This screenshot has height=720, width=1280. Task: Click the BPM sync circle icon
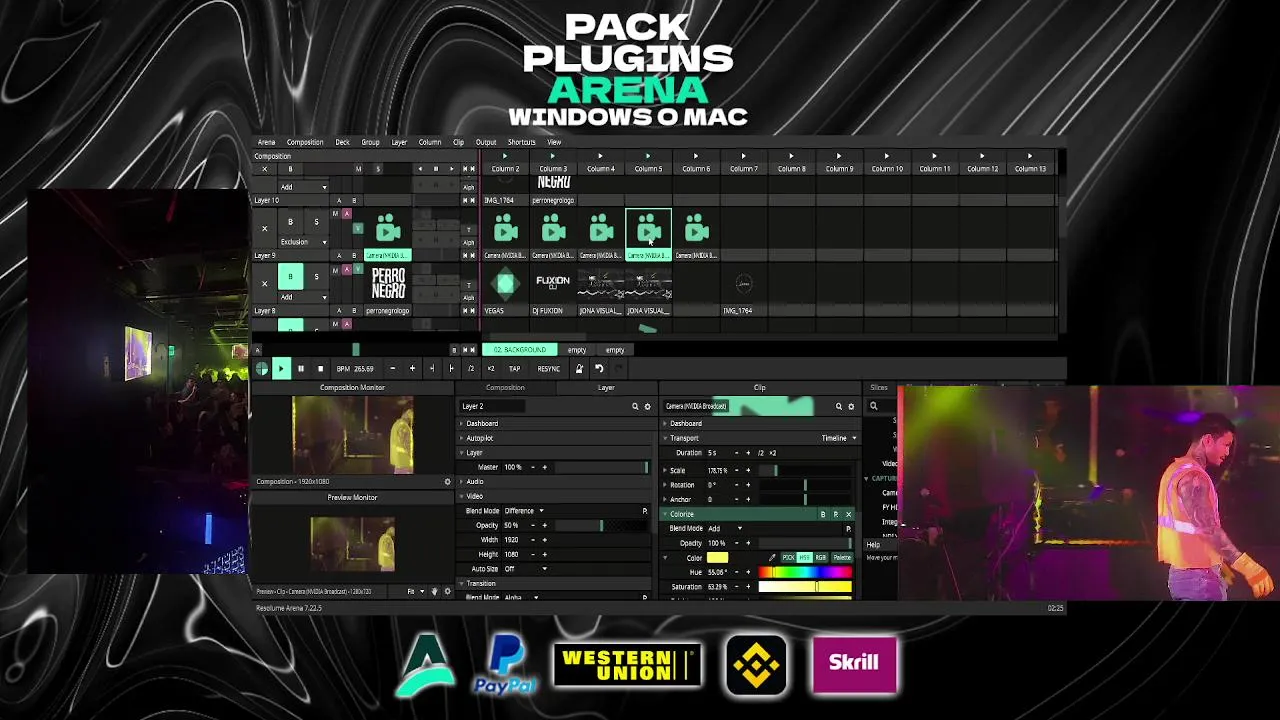pyautogui.click(x=262, y=369)
